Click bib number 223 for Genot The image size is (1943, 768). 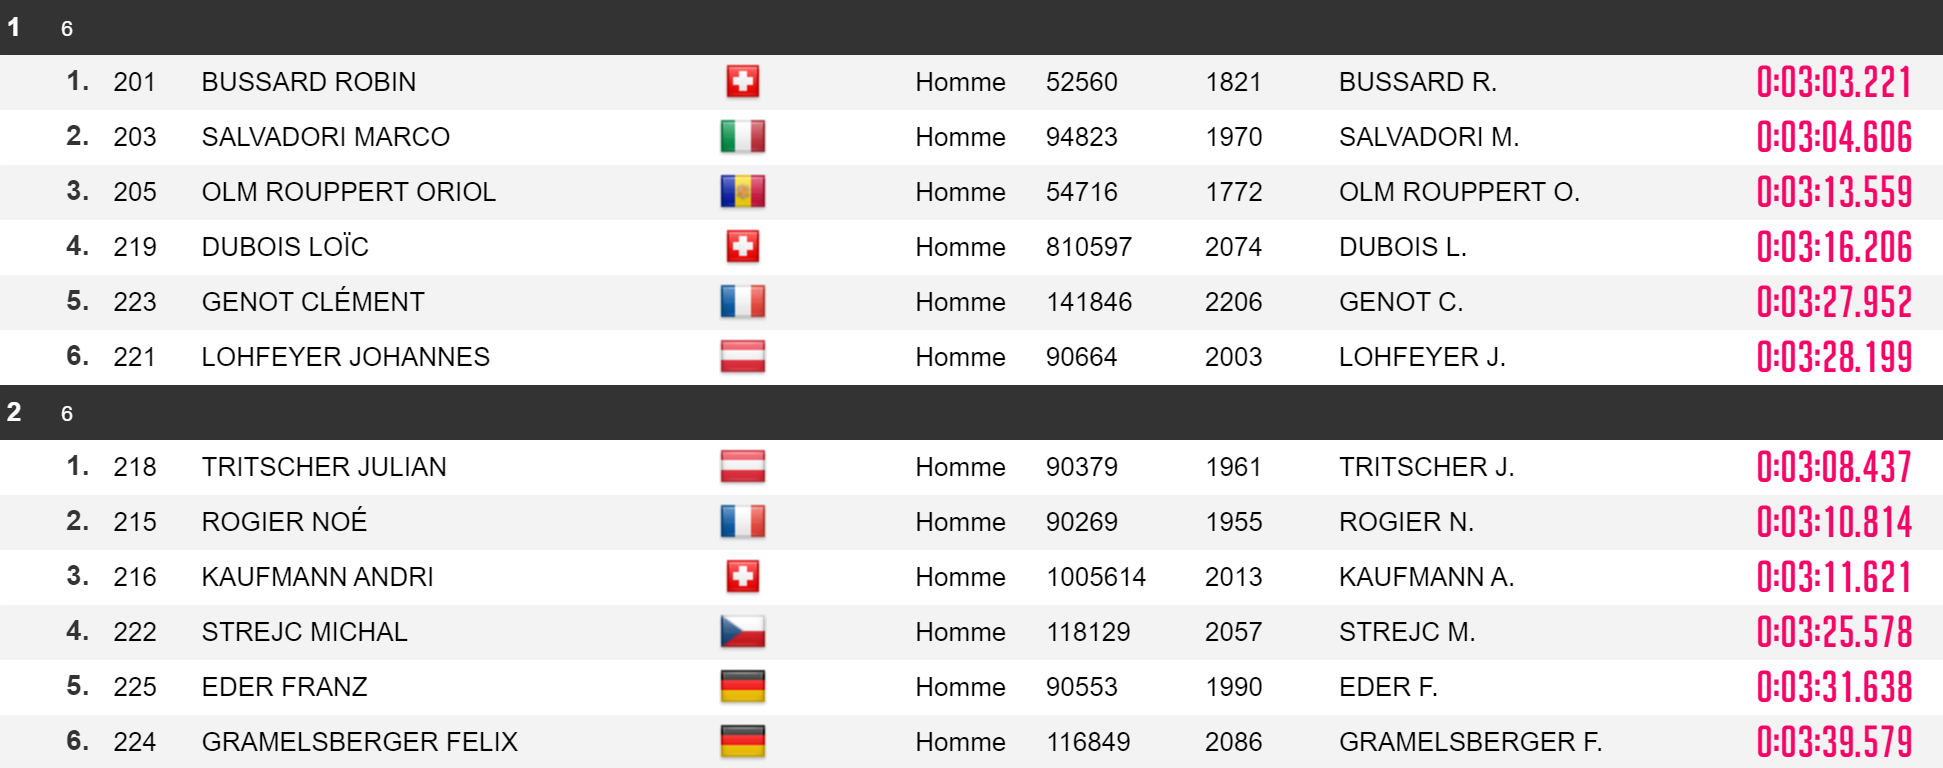tap(135, 302)
